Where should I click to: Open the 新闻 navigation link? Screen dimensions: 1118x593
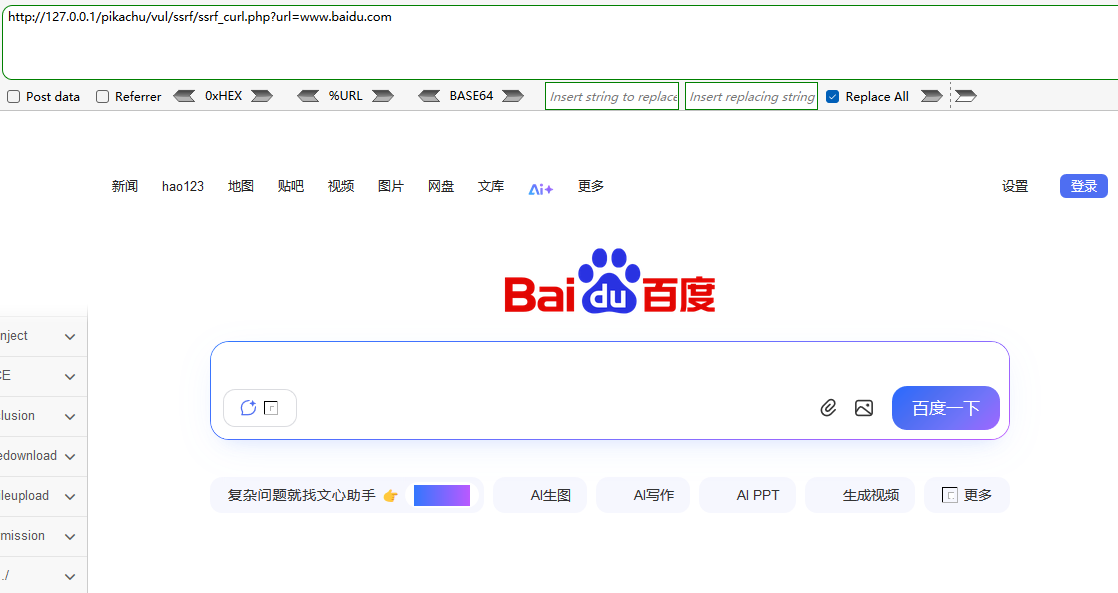tap(125, 186)
